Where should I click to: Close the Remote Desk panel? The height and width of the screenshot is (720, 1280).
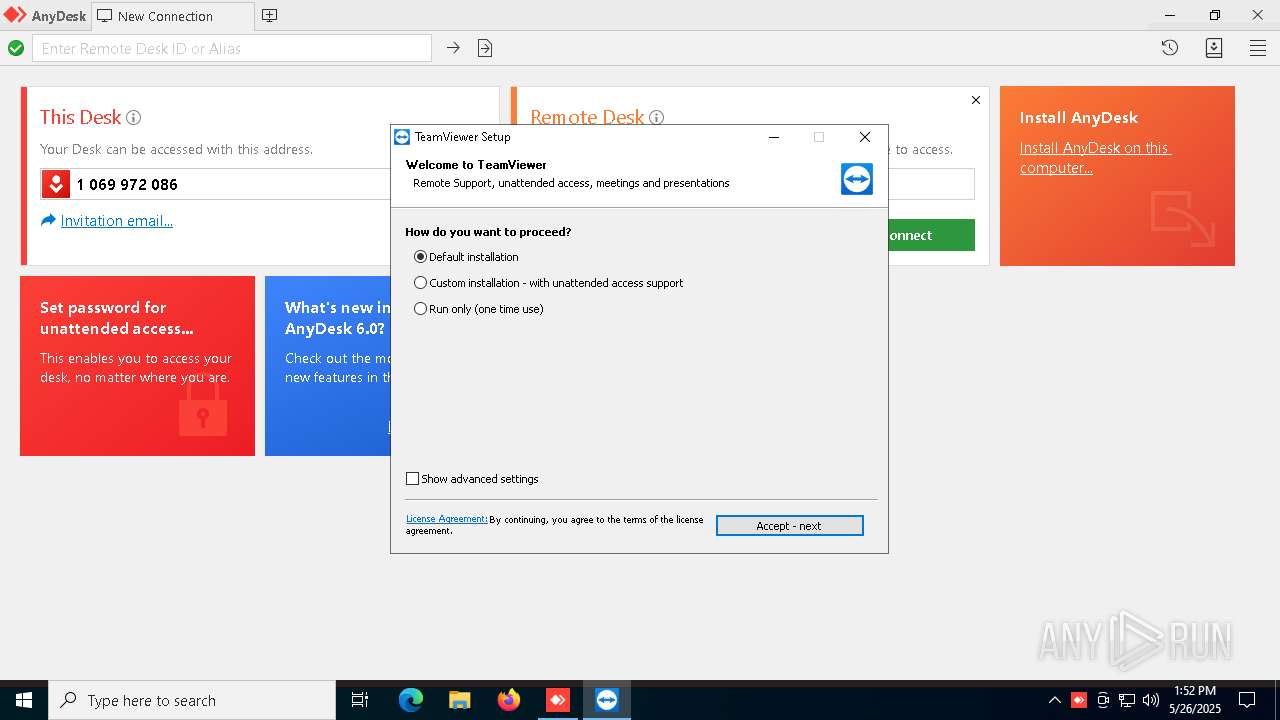[976, 100]
